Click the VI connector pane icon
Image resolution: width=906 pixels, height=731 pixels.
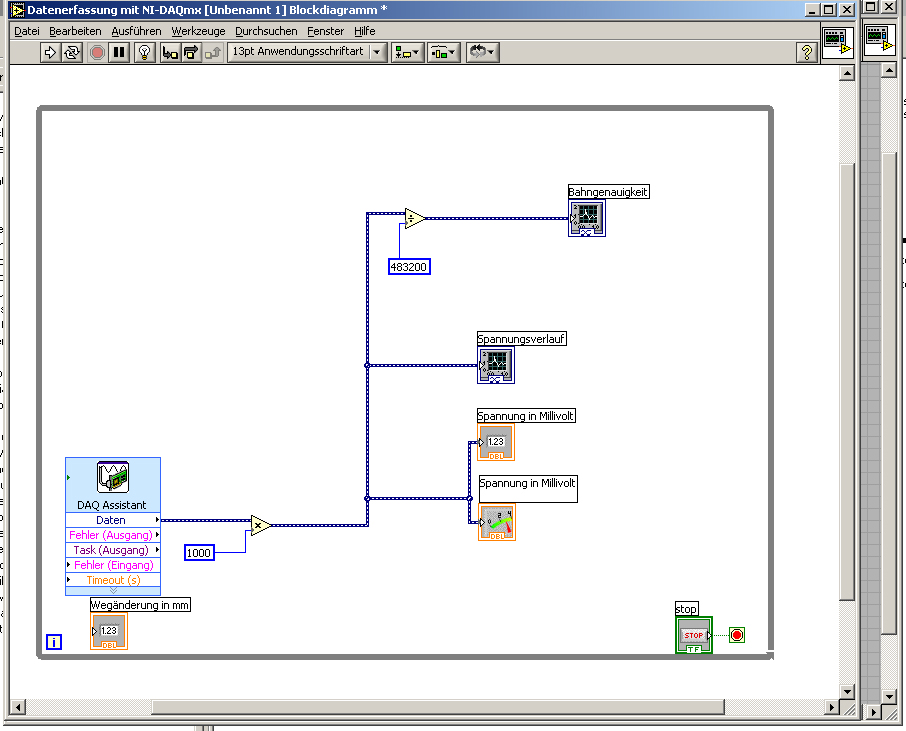[838, 42]
